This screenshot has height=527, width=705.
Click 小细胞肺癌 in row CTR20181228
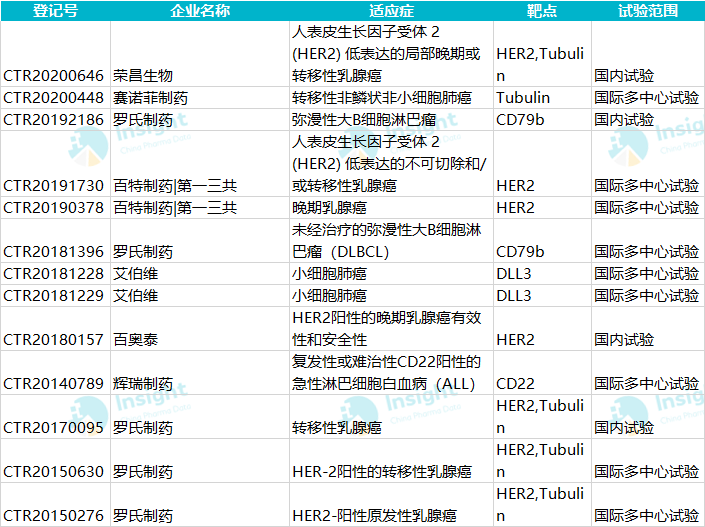(x=329, y=274)
